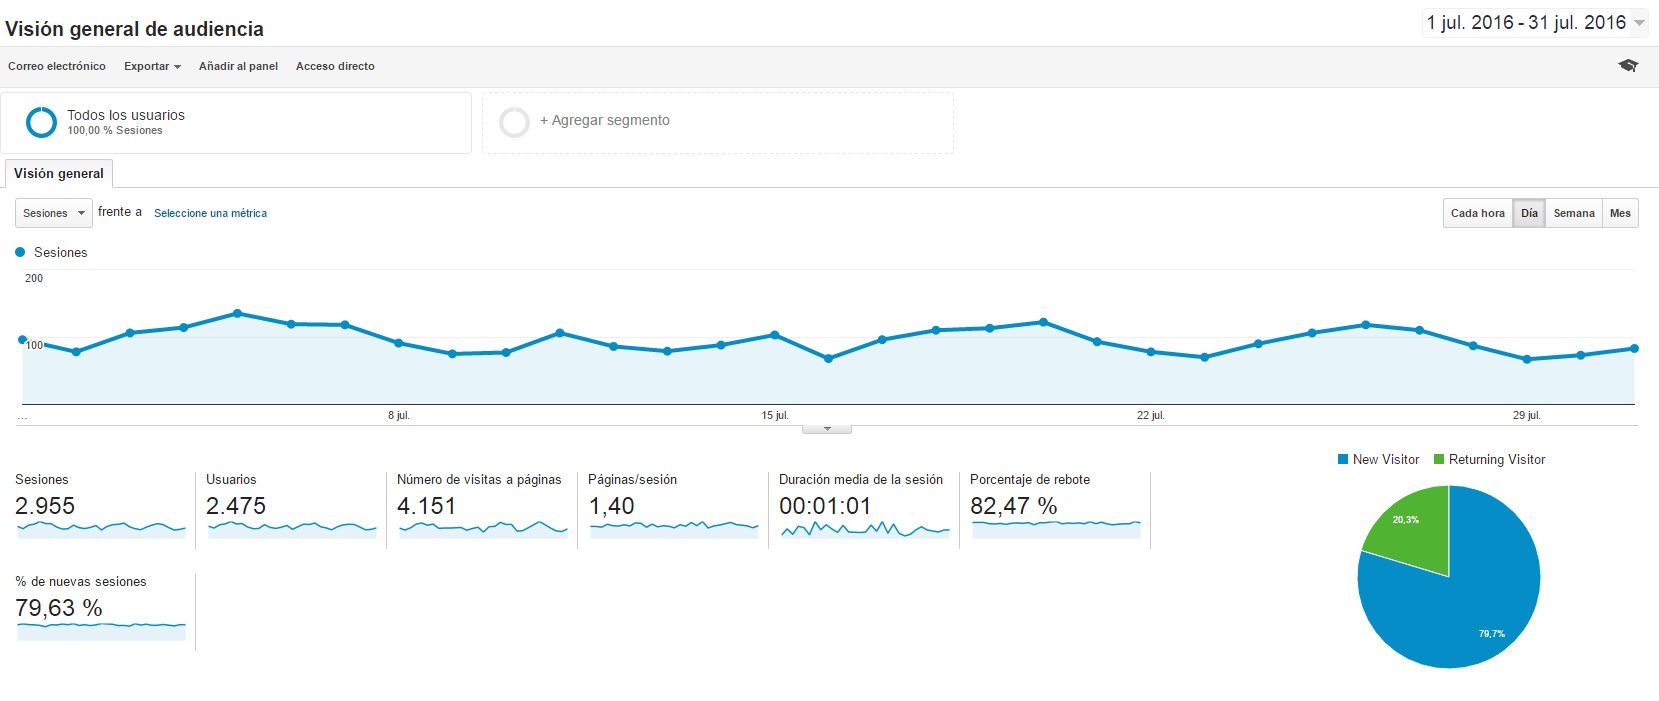Click the Sesiones sparkline chart tile
Screen dimensions: 1659x701
point(101,527)
